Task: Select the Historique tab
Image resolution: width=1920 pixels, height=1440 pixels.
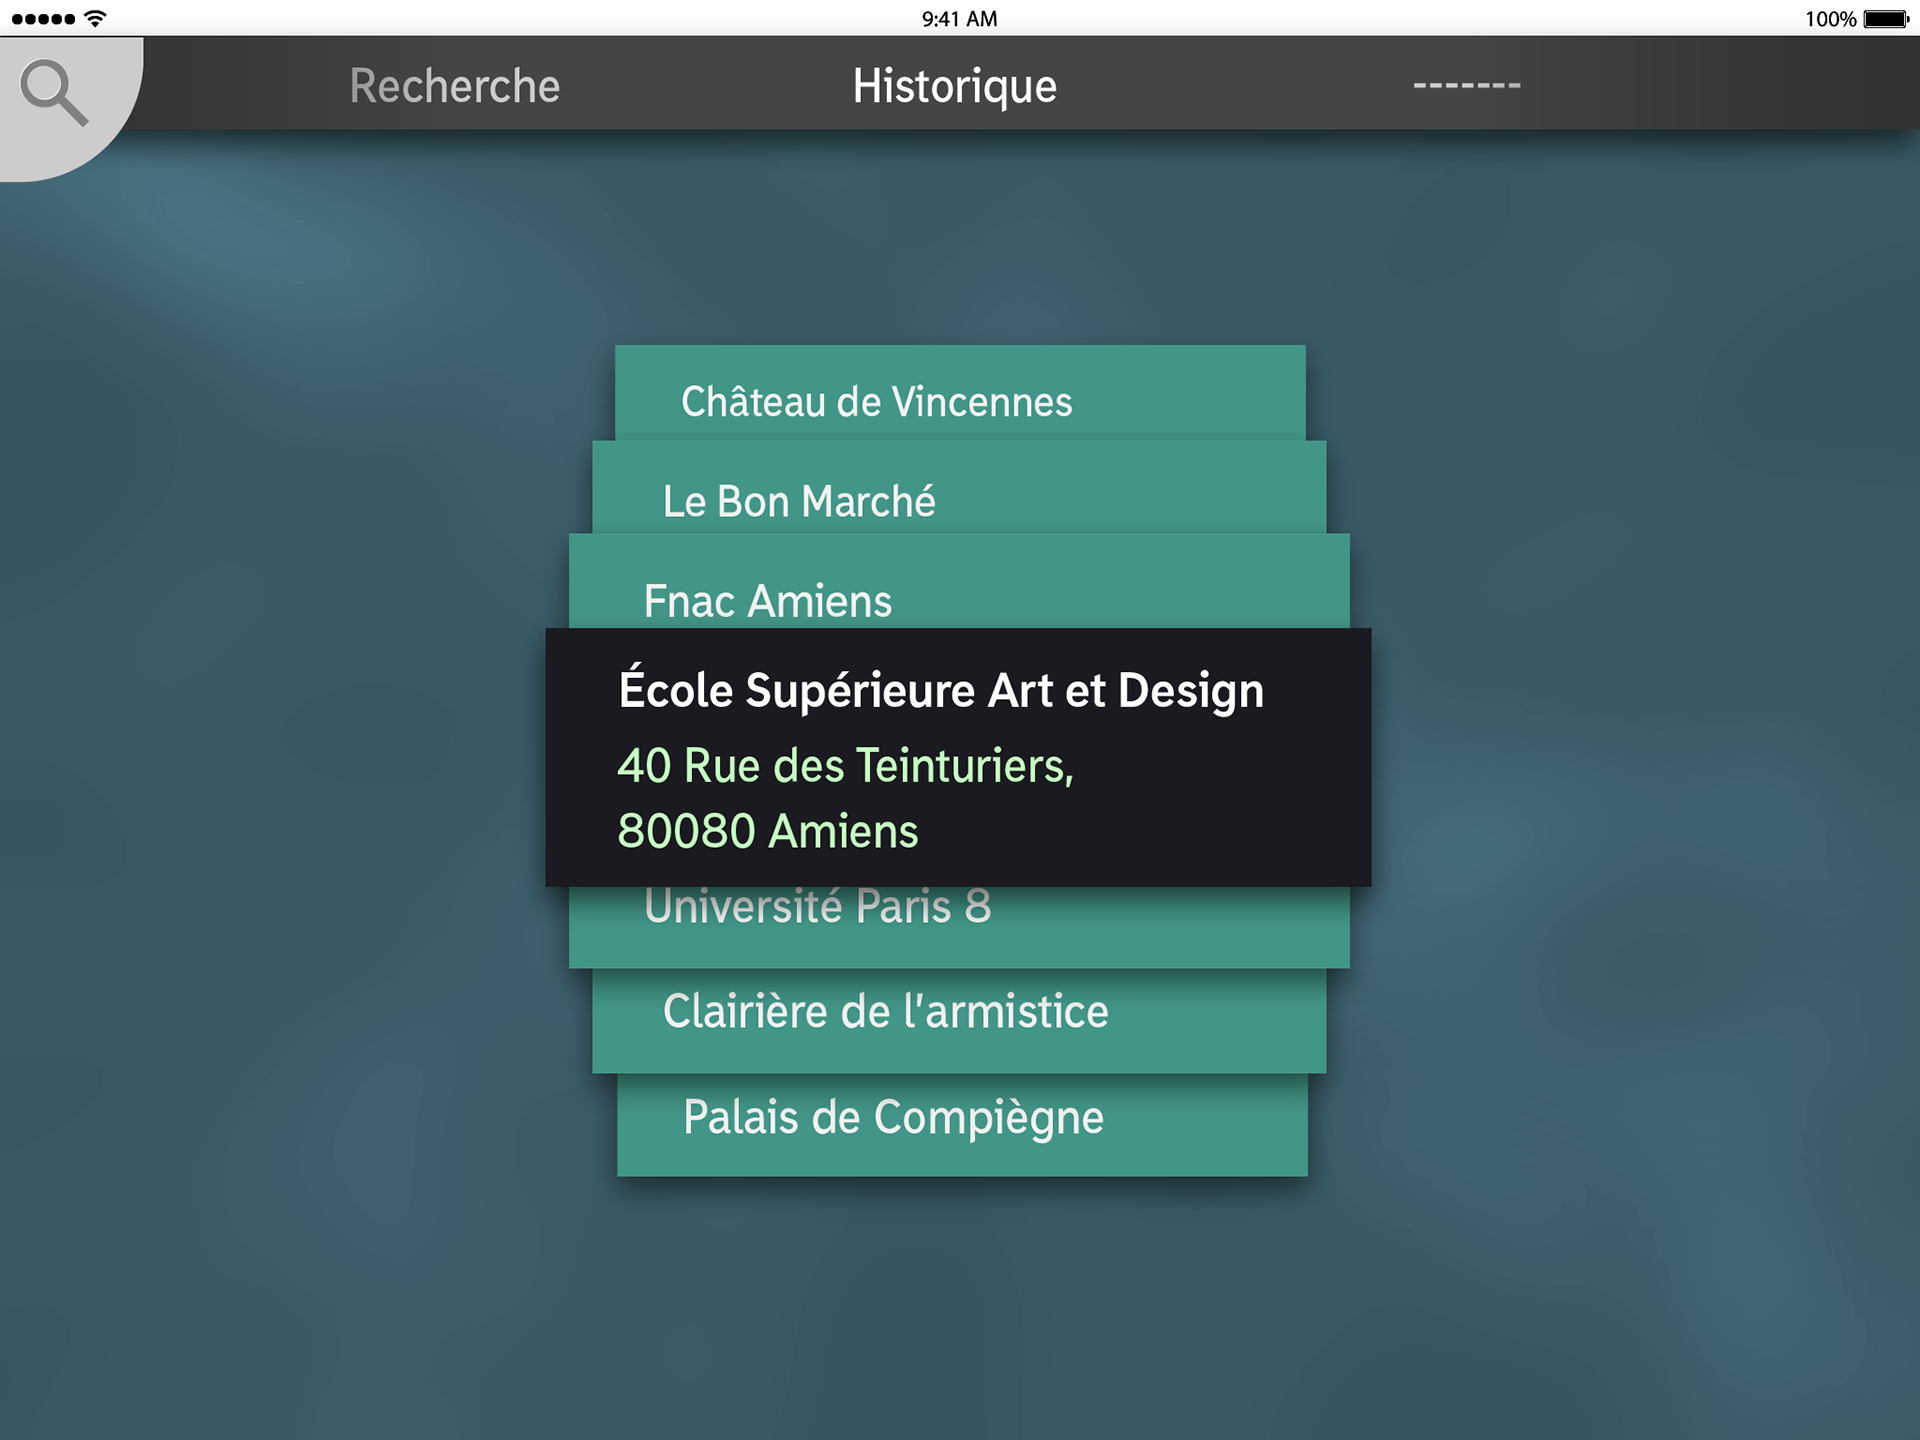Action: (x=954, y=86)
